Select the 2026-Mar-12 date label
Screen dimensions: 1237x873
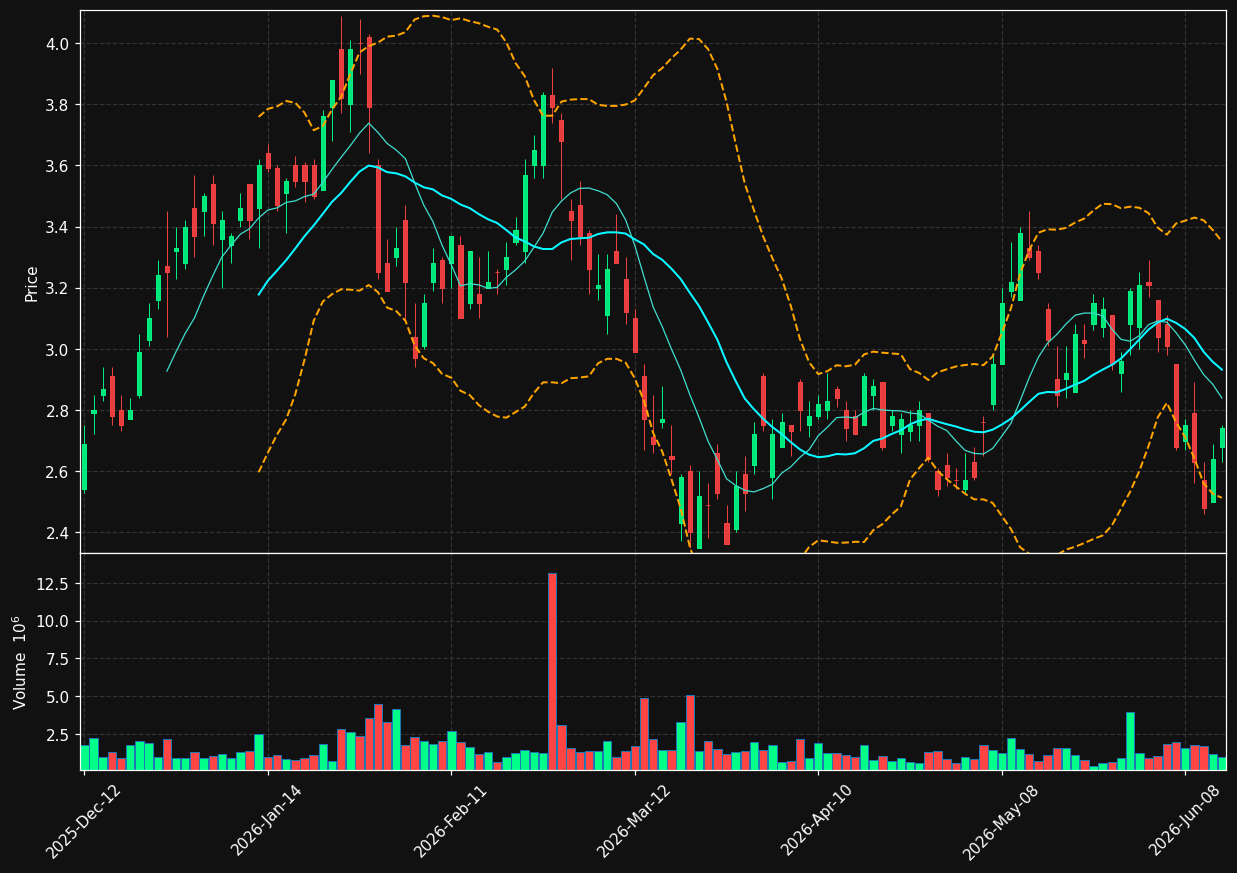pos(634,820)
